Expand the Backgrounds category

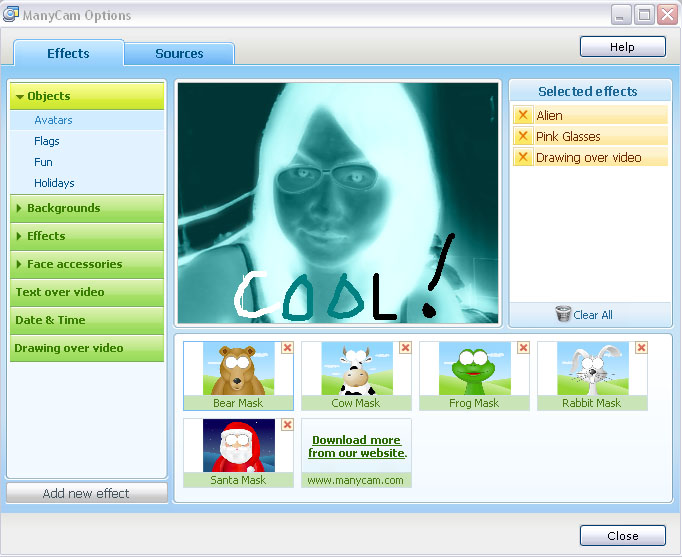point(87,208)
